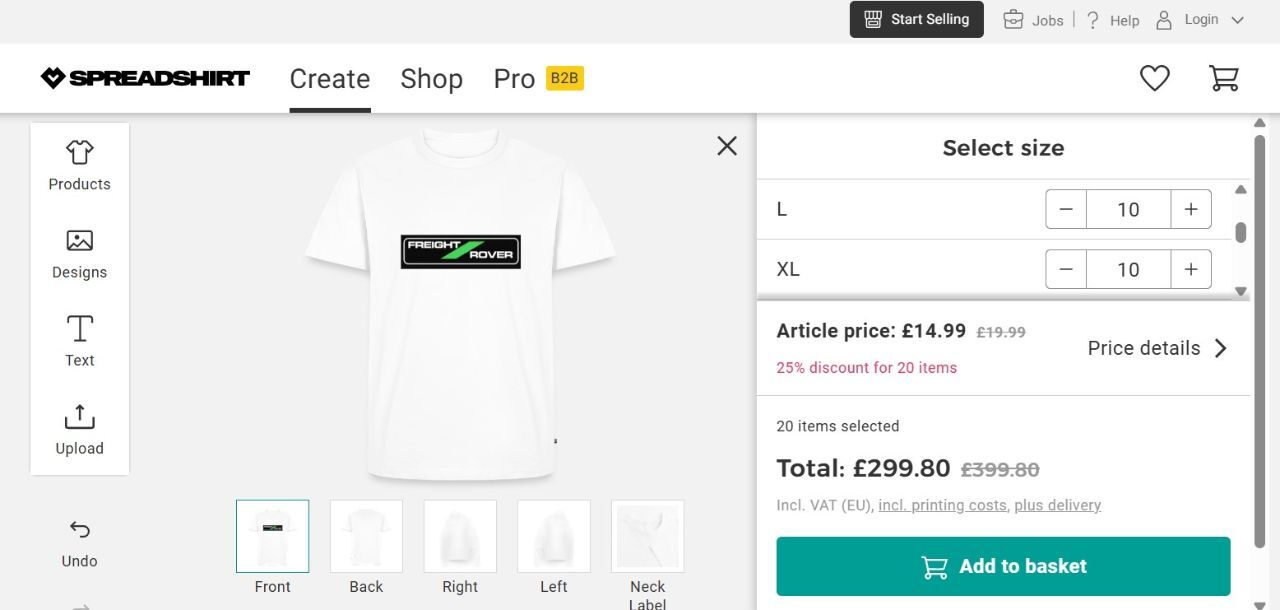The height and width of the screenshot is (610, 1280).
Task: Open the shopping basket icon
Action: [1224, 78]
